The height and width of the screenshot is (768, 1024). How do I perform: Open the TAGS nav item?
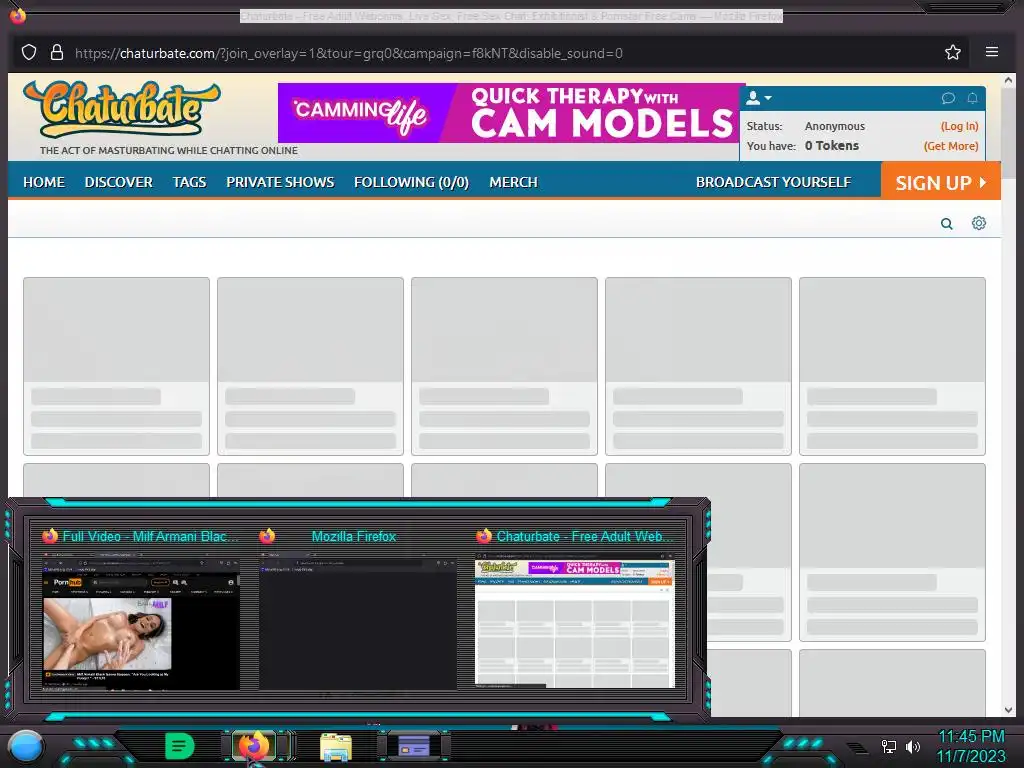[x=189, y=182]
